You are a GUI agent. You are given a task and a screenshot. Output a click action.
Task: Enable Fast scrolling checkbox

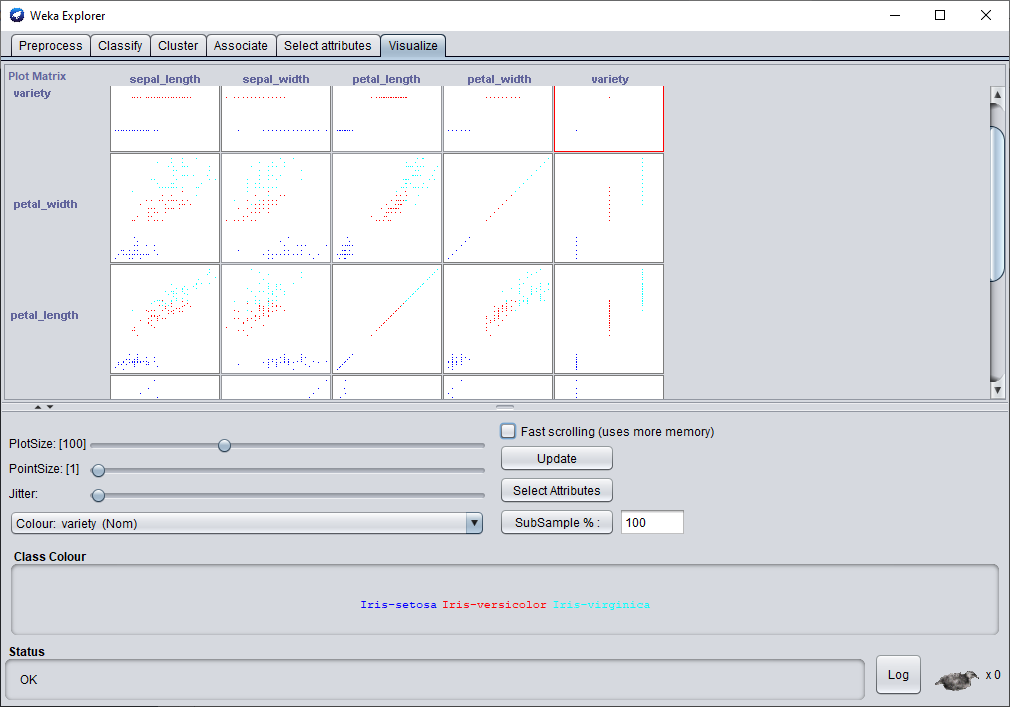(x=509, y=431)
